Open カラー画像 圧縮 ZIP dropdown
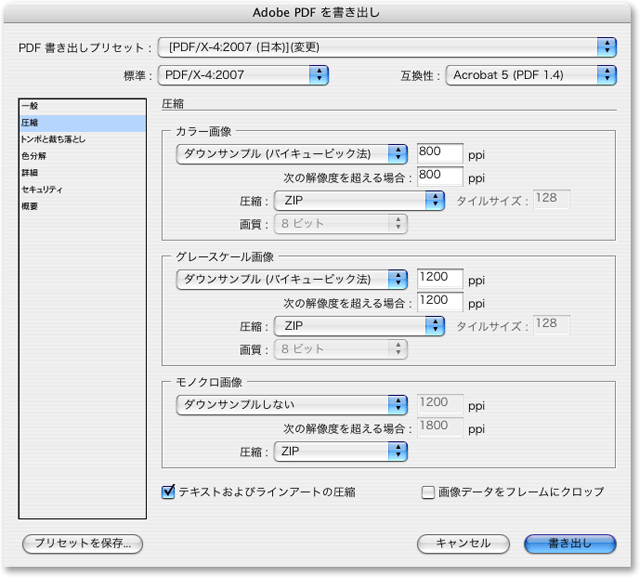 tap(359, 201)
